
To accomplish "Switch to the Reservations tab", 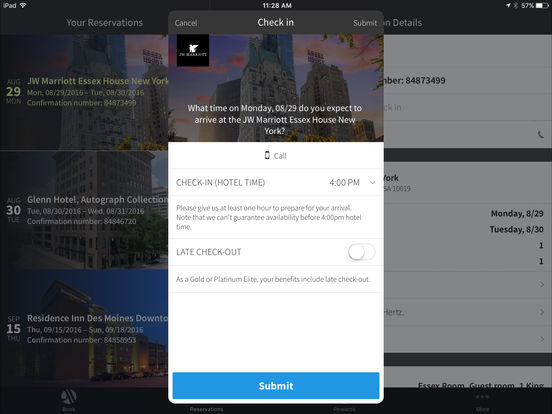I will [206, 409].
